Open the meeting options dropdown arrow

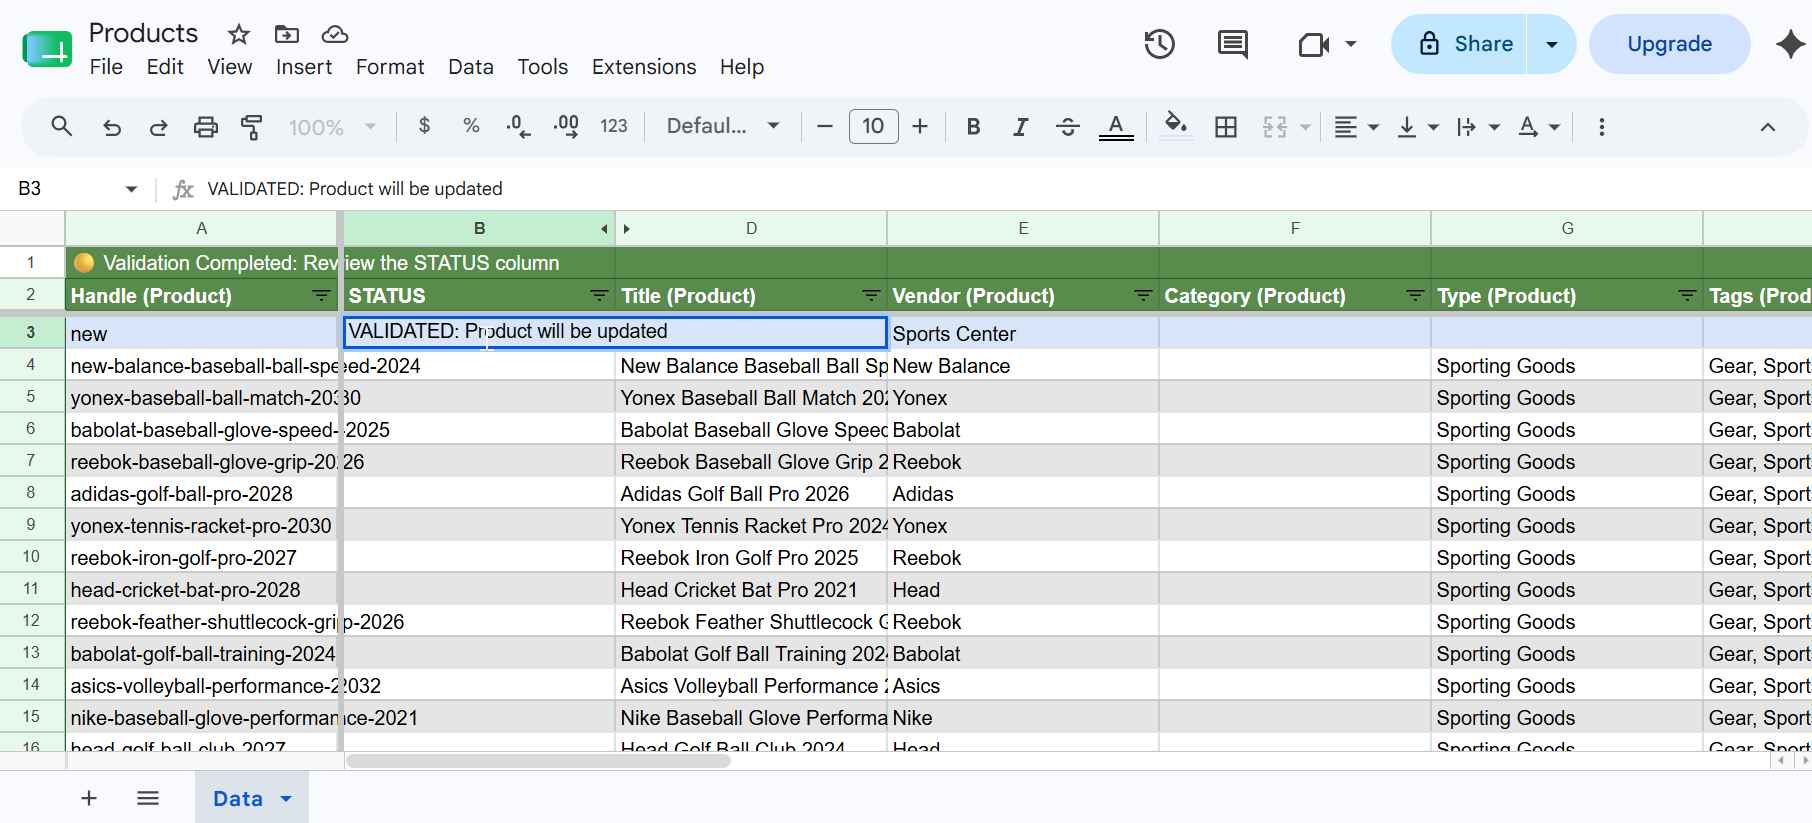tap(1351, 44)
